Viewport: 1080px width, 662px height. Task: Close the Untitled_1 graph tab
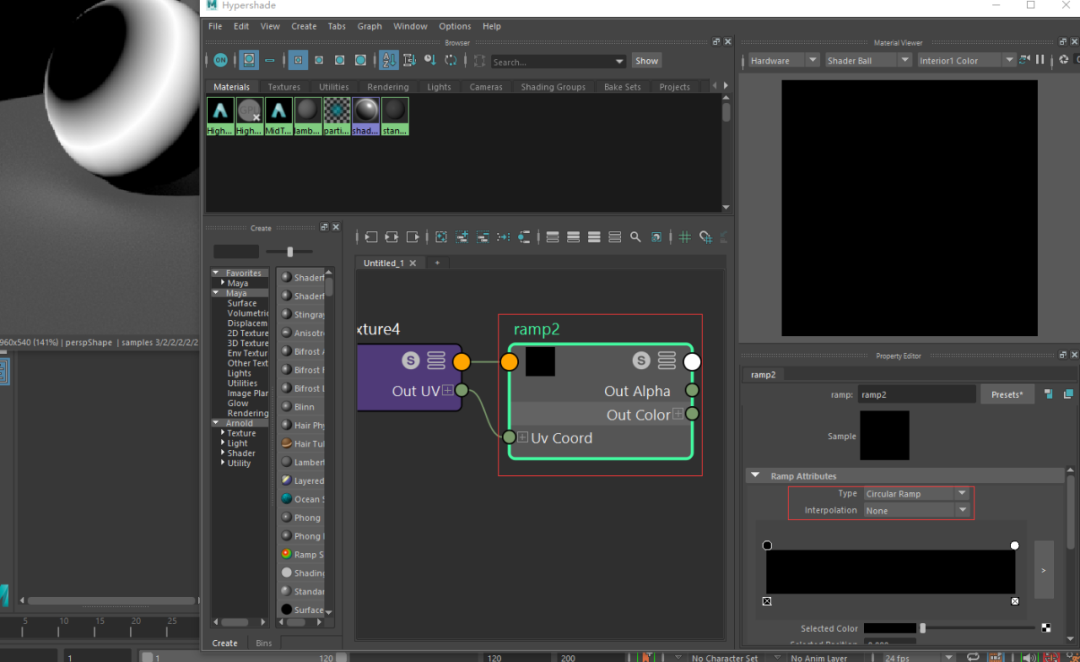click(x=413, y=263)
